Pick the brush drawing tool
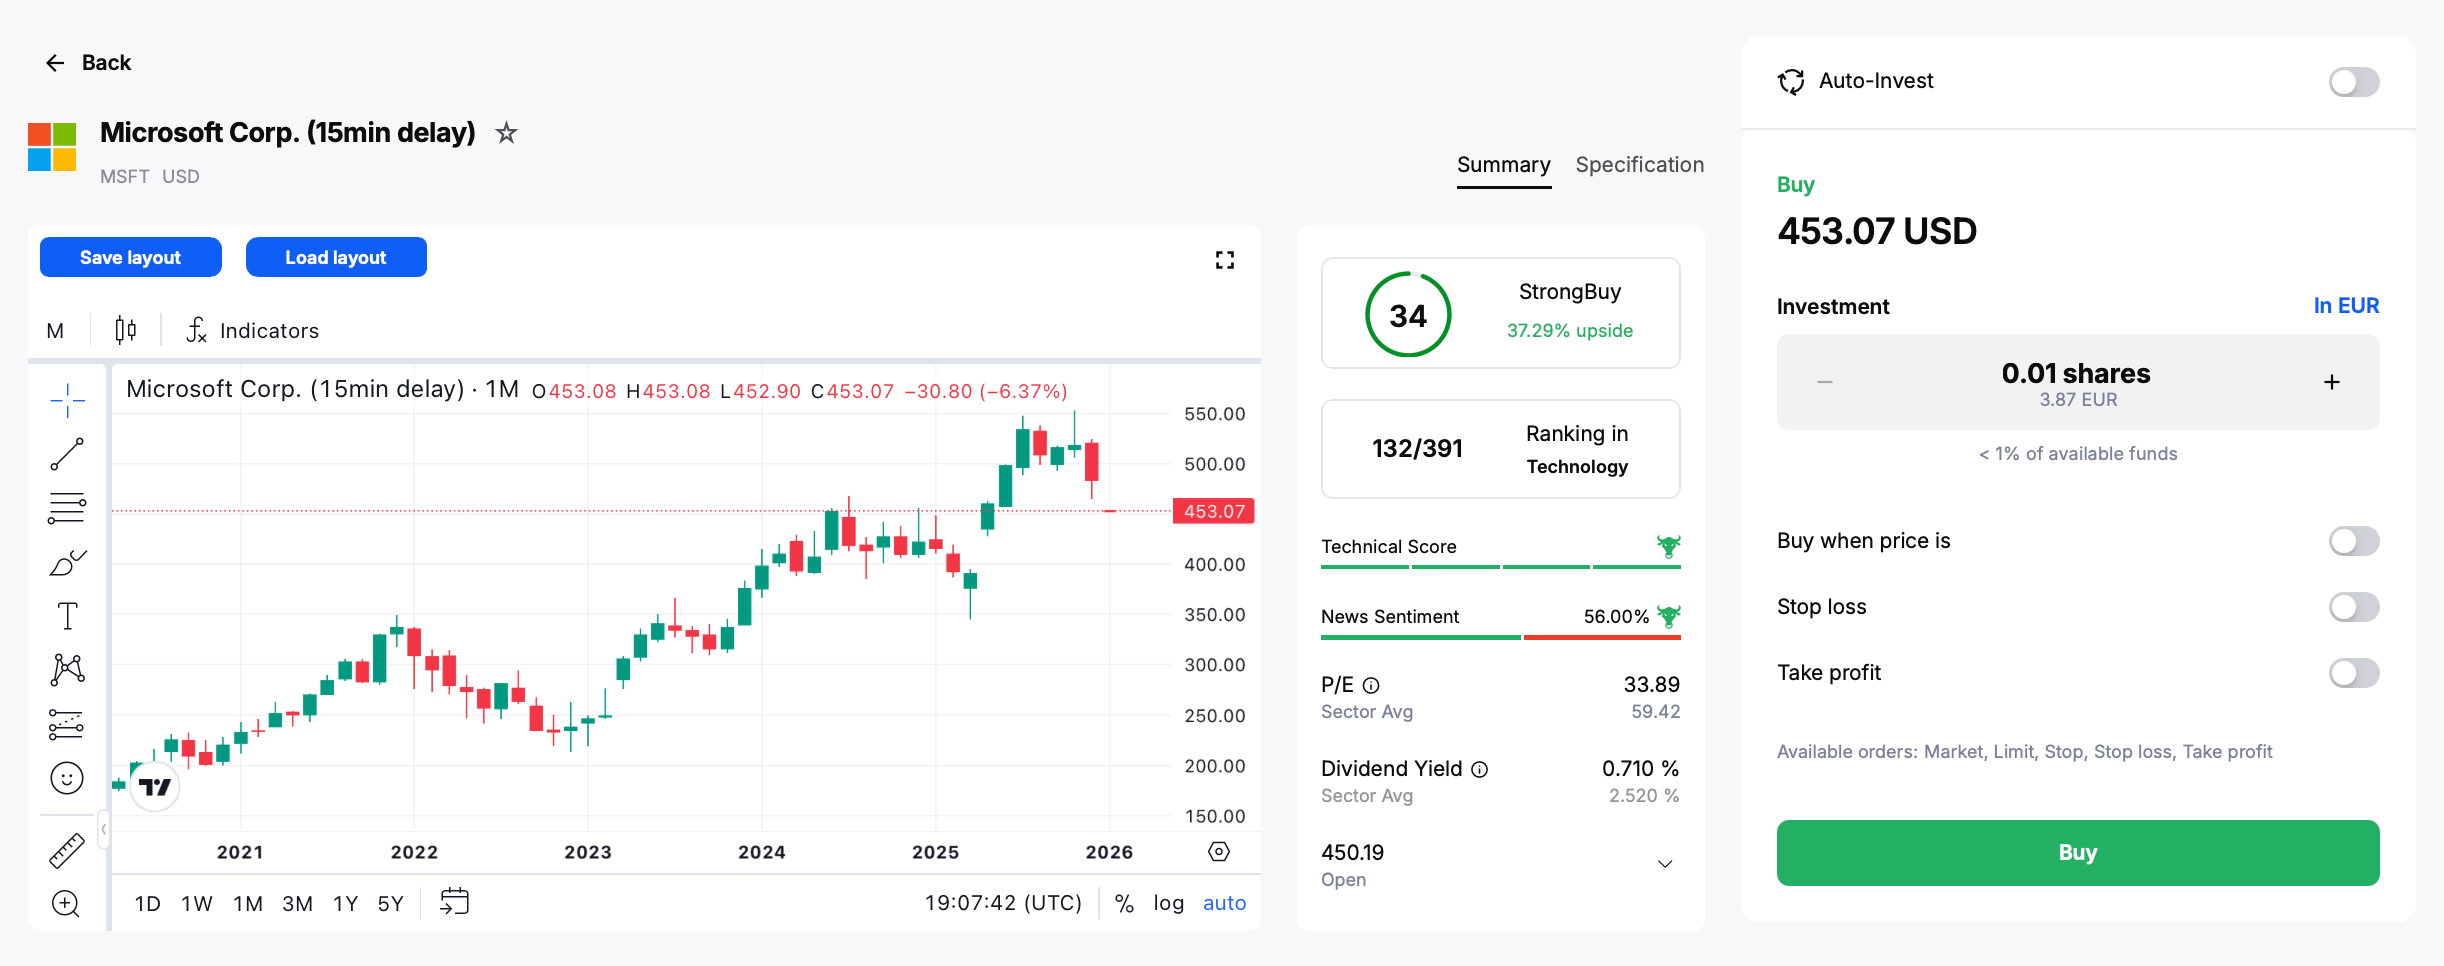The image size is (2444, 966). 67,563
